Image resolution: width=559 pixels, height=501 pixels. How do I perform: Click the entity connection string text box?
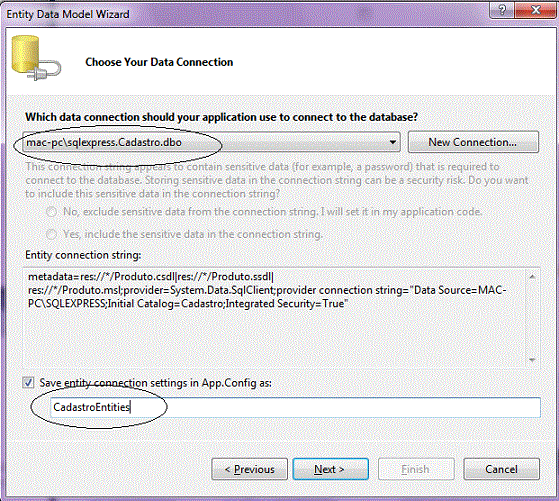click(x=273, y=318)
